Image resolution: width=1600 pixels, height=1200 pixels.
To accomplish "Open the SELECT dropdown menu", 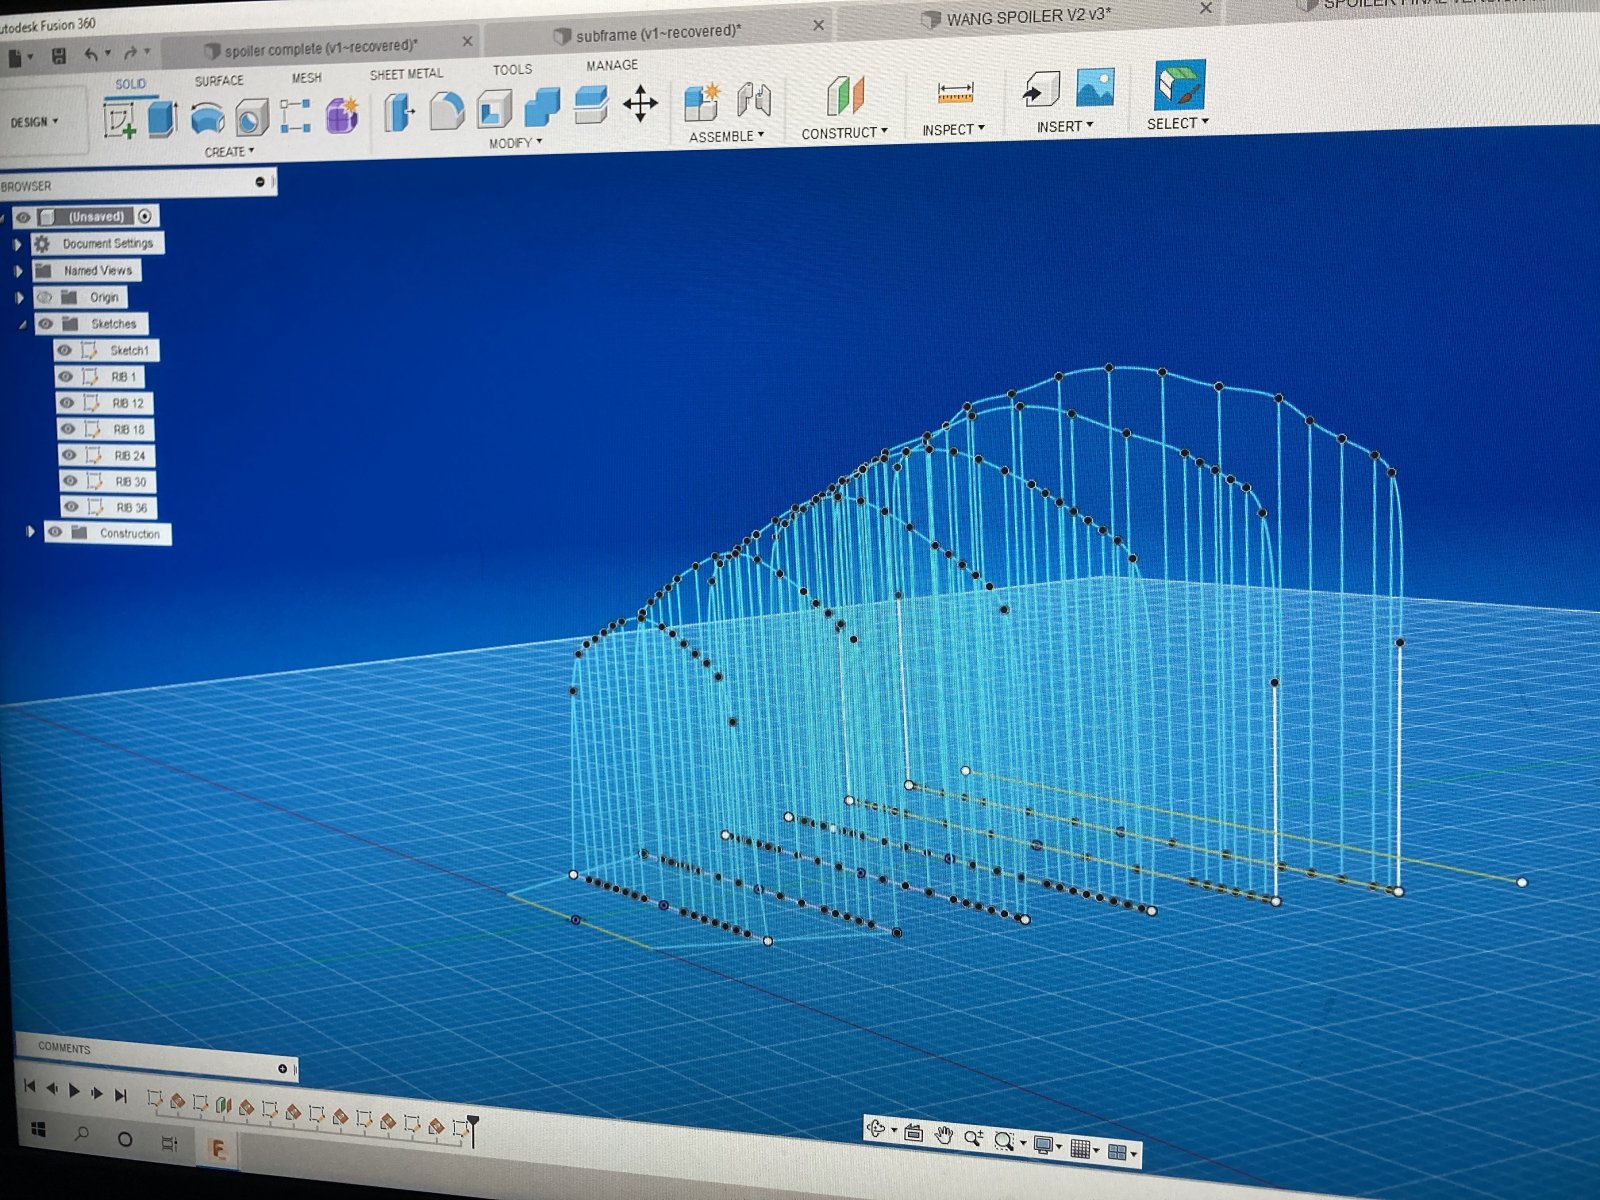I will click(1177, 123).
